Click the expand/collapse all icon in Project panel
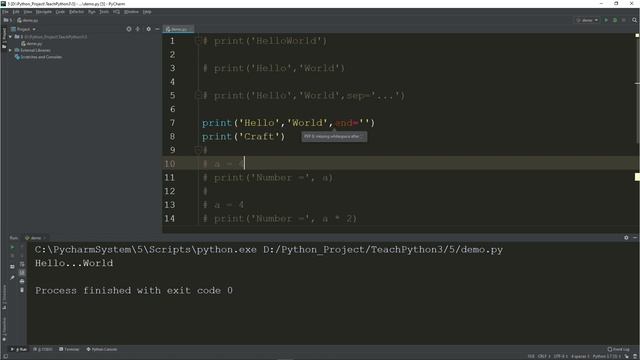The width and height of the screenshot is (640, 360). coord(138,29)
